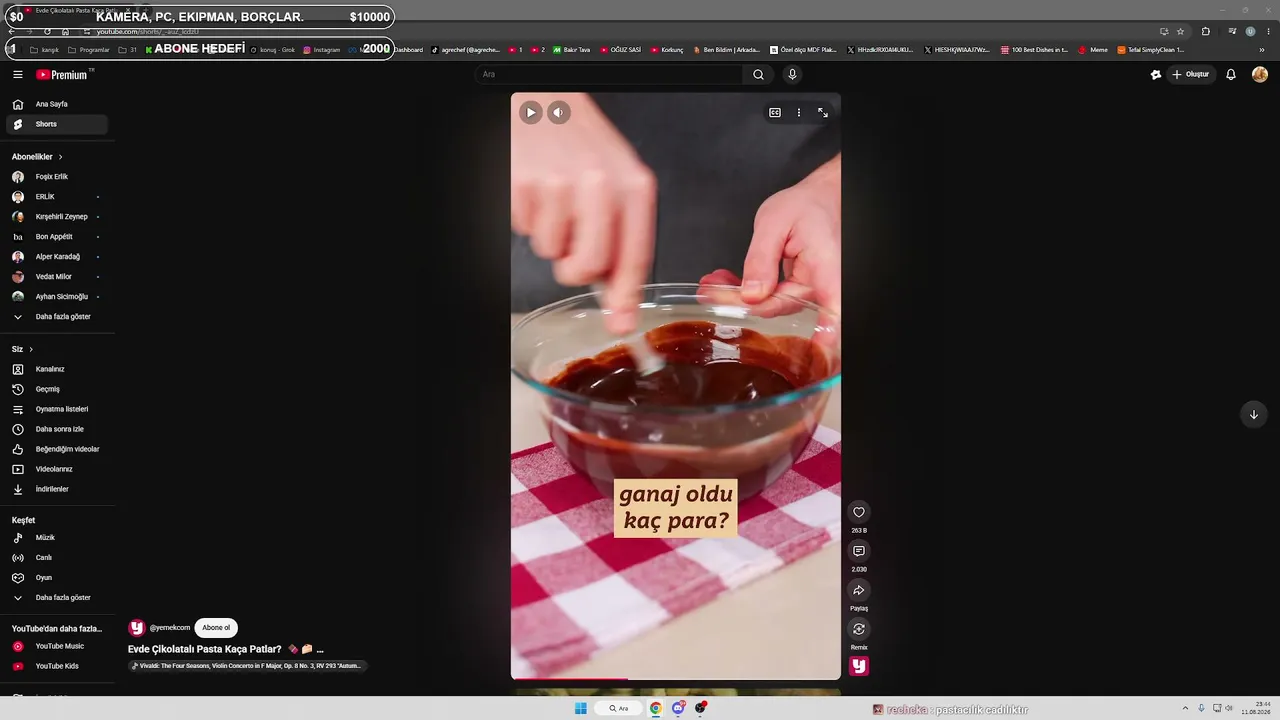The image size is (1280, 720).
Task: Seek on the Short's red progress bar
Action: [676, 679]
